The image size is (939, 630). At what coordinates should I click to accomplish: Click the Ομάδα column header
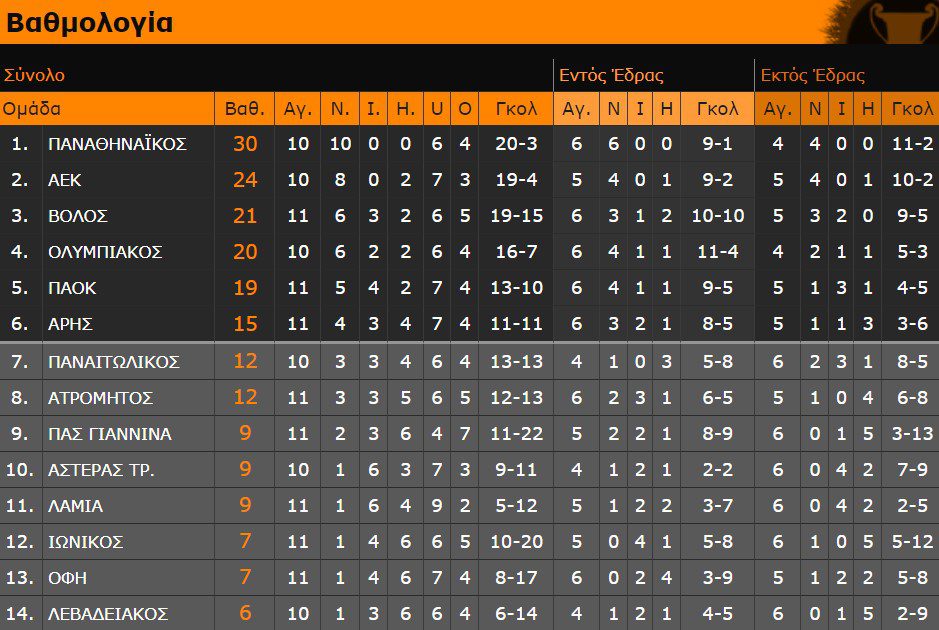(32, 108)
